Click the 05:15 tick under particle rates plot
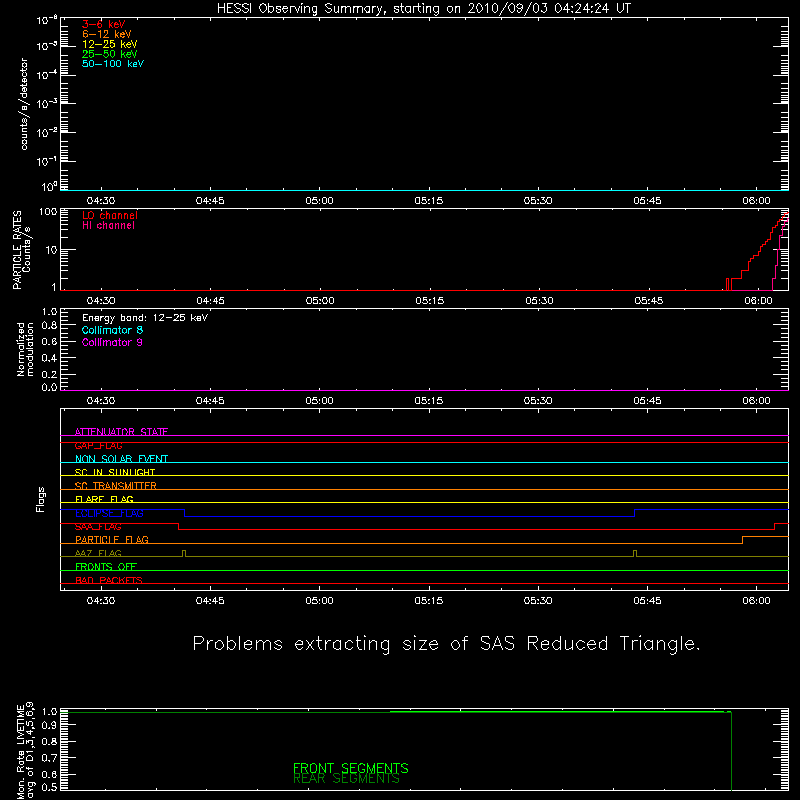The width and height of the screenshot is (800, 800). click(x=430, y=301)
